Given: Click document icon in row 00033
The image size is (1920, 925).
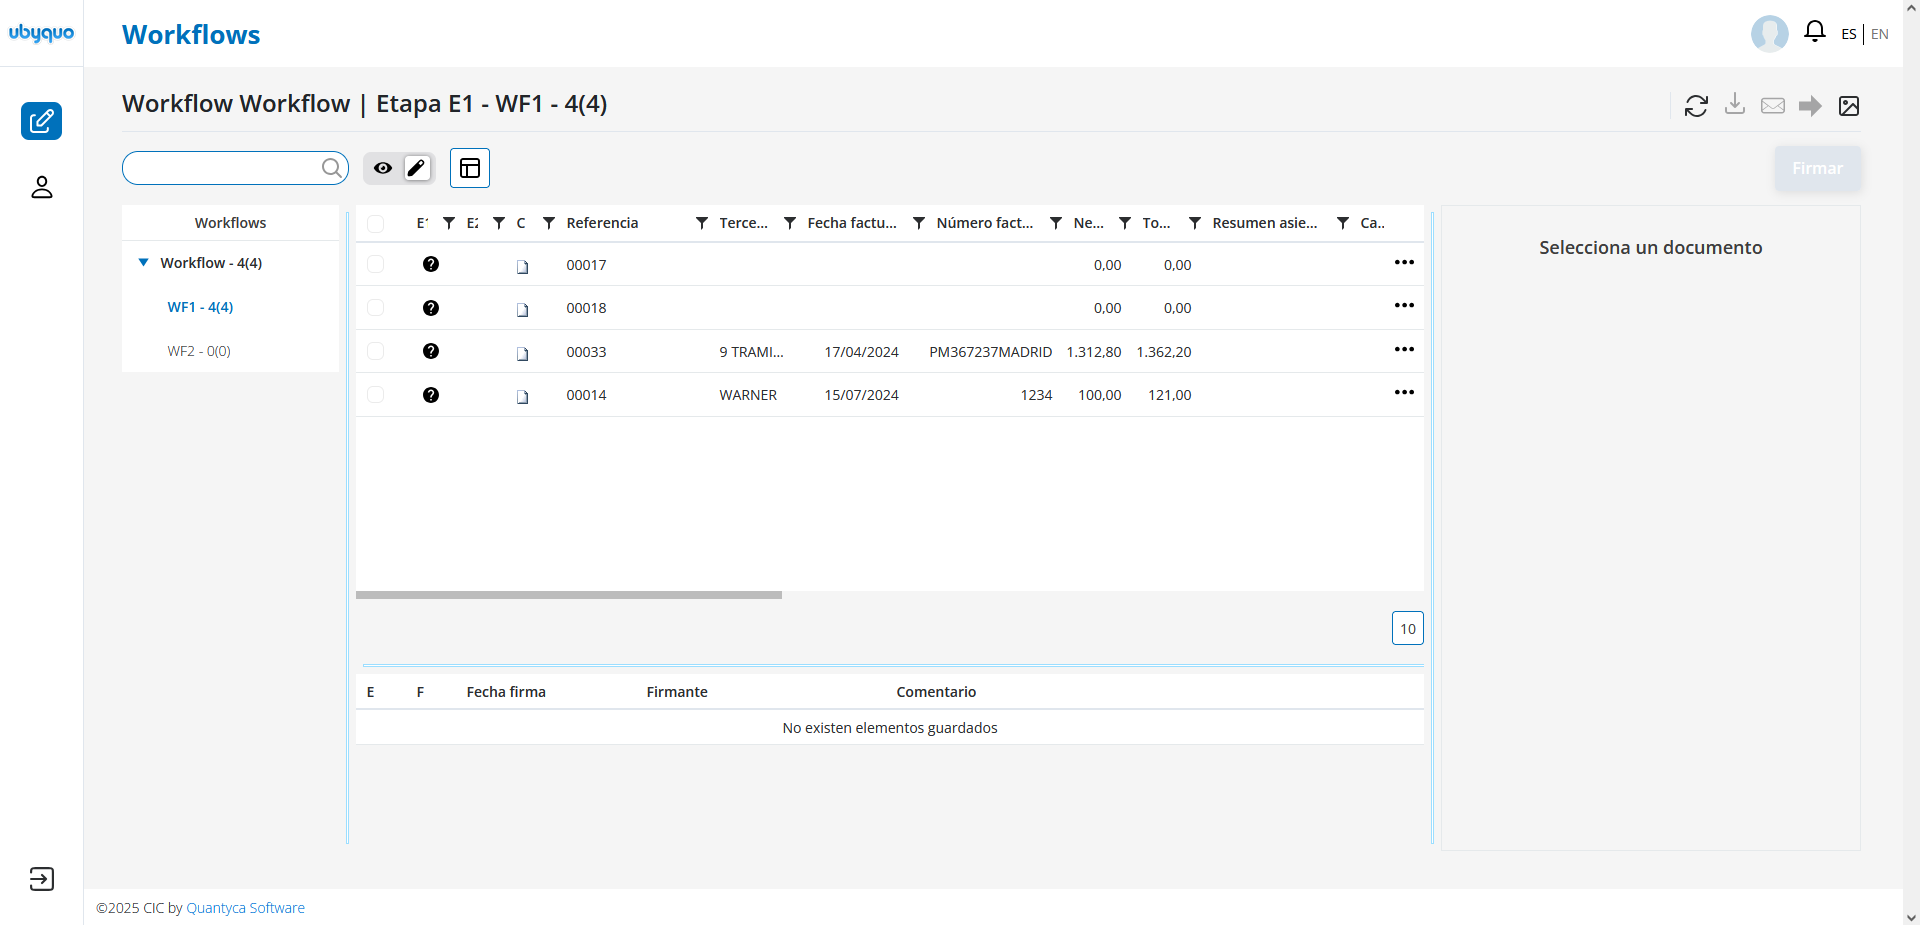Looking at the screenshot, I should pyautogui.click(x=522, y=354).
